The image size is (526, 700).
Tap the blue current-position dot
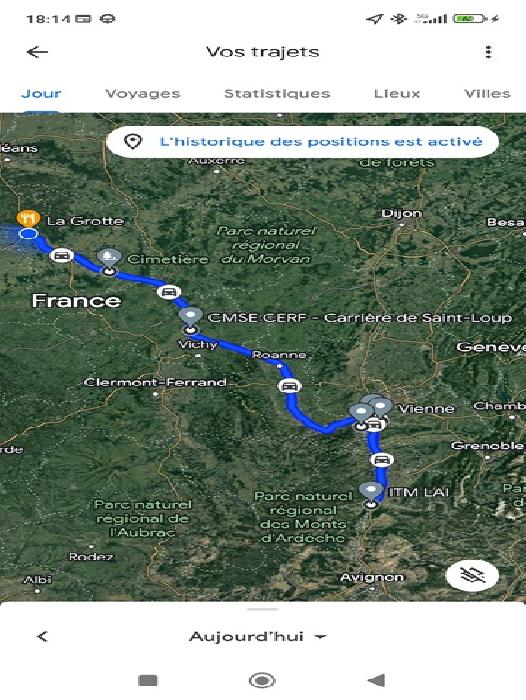click(x=29, y=233)
